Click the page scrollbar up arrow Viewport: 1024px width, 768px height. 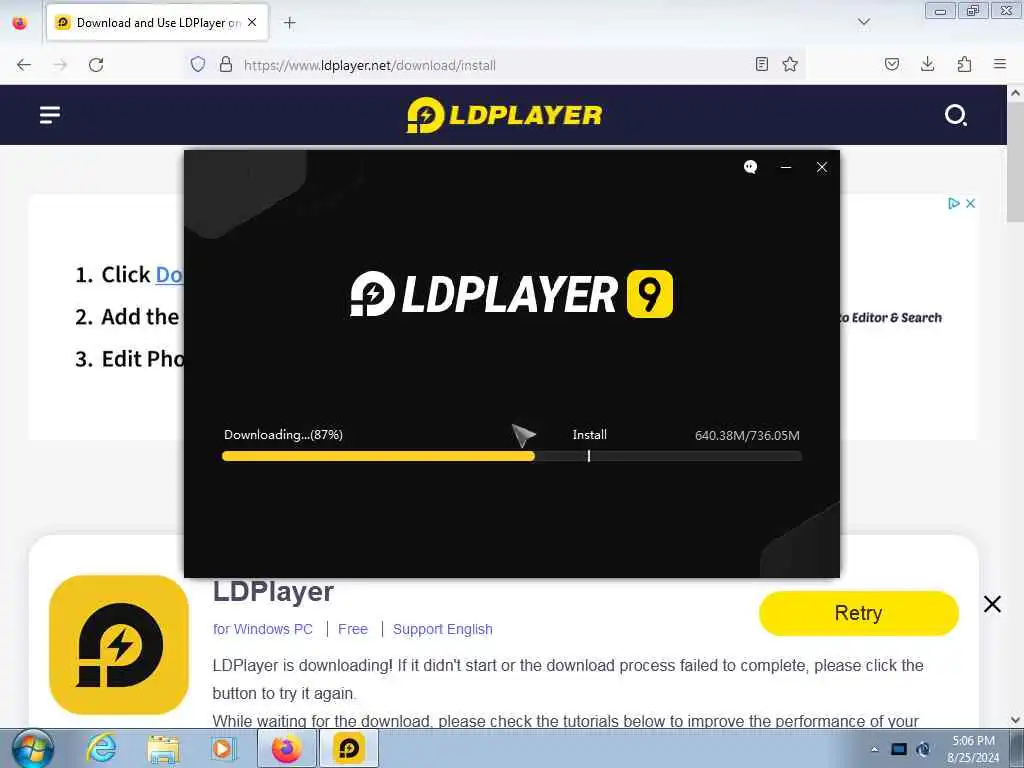(x=1016, y=93)
